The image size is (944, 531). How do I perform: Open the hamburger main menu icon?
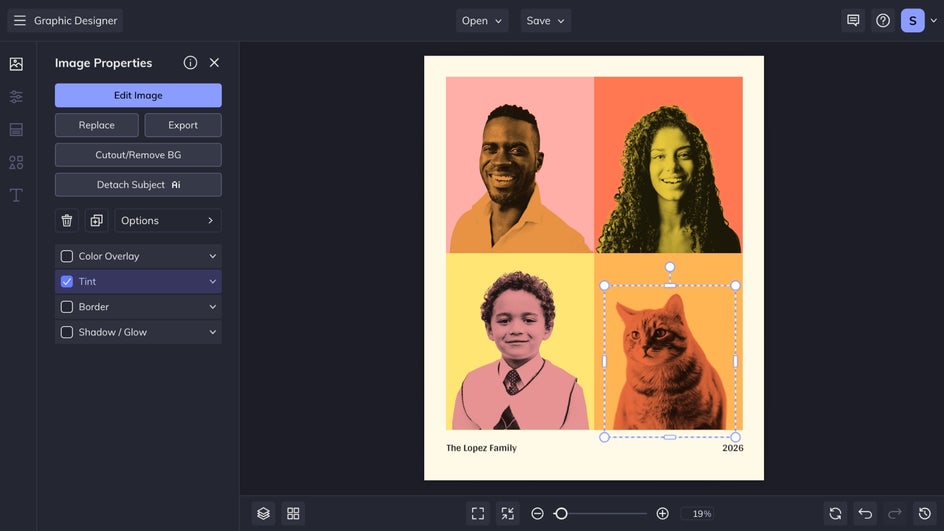pyautogui.click(x=20, y=20)
